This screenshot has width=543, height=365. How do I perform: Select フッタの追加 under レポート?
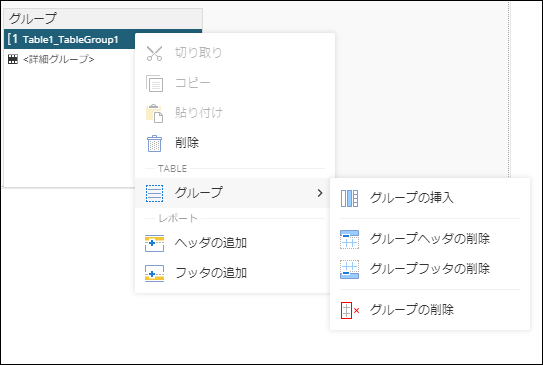point(233,273)
